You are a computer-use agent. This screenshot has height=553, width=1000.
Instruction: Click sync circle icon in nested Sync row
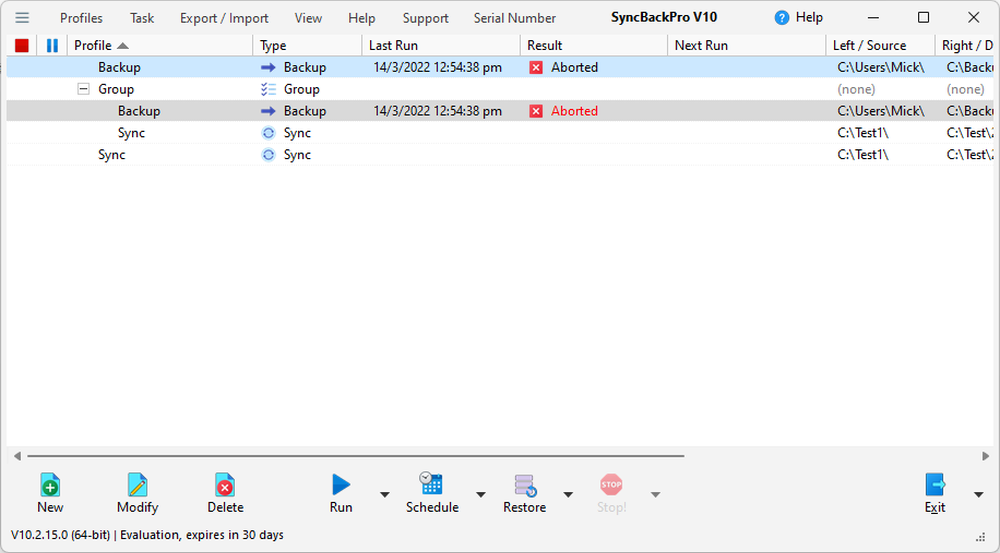coord(268,133)
